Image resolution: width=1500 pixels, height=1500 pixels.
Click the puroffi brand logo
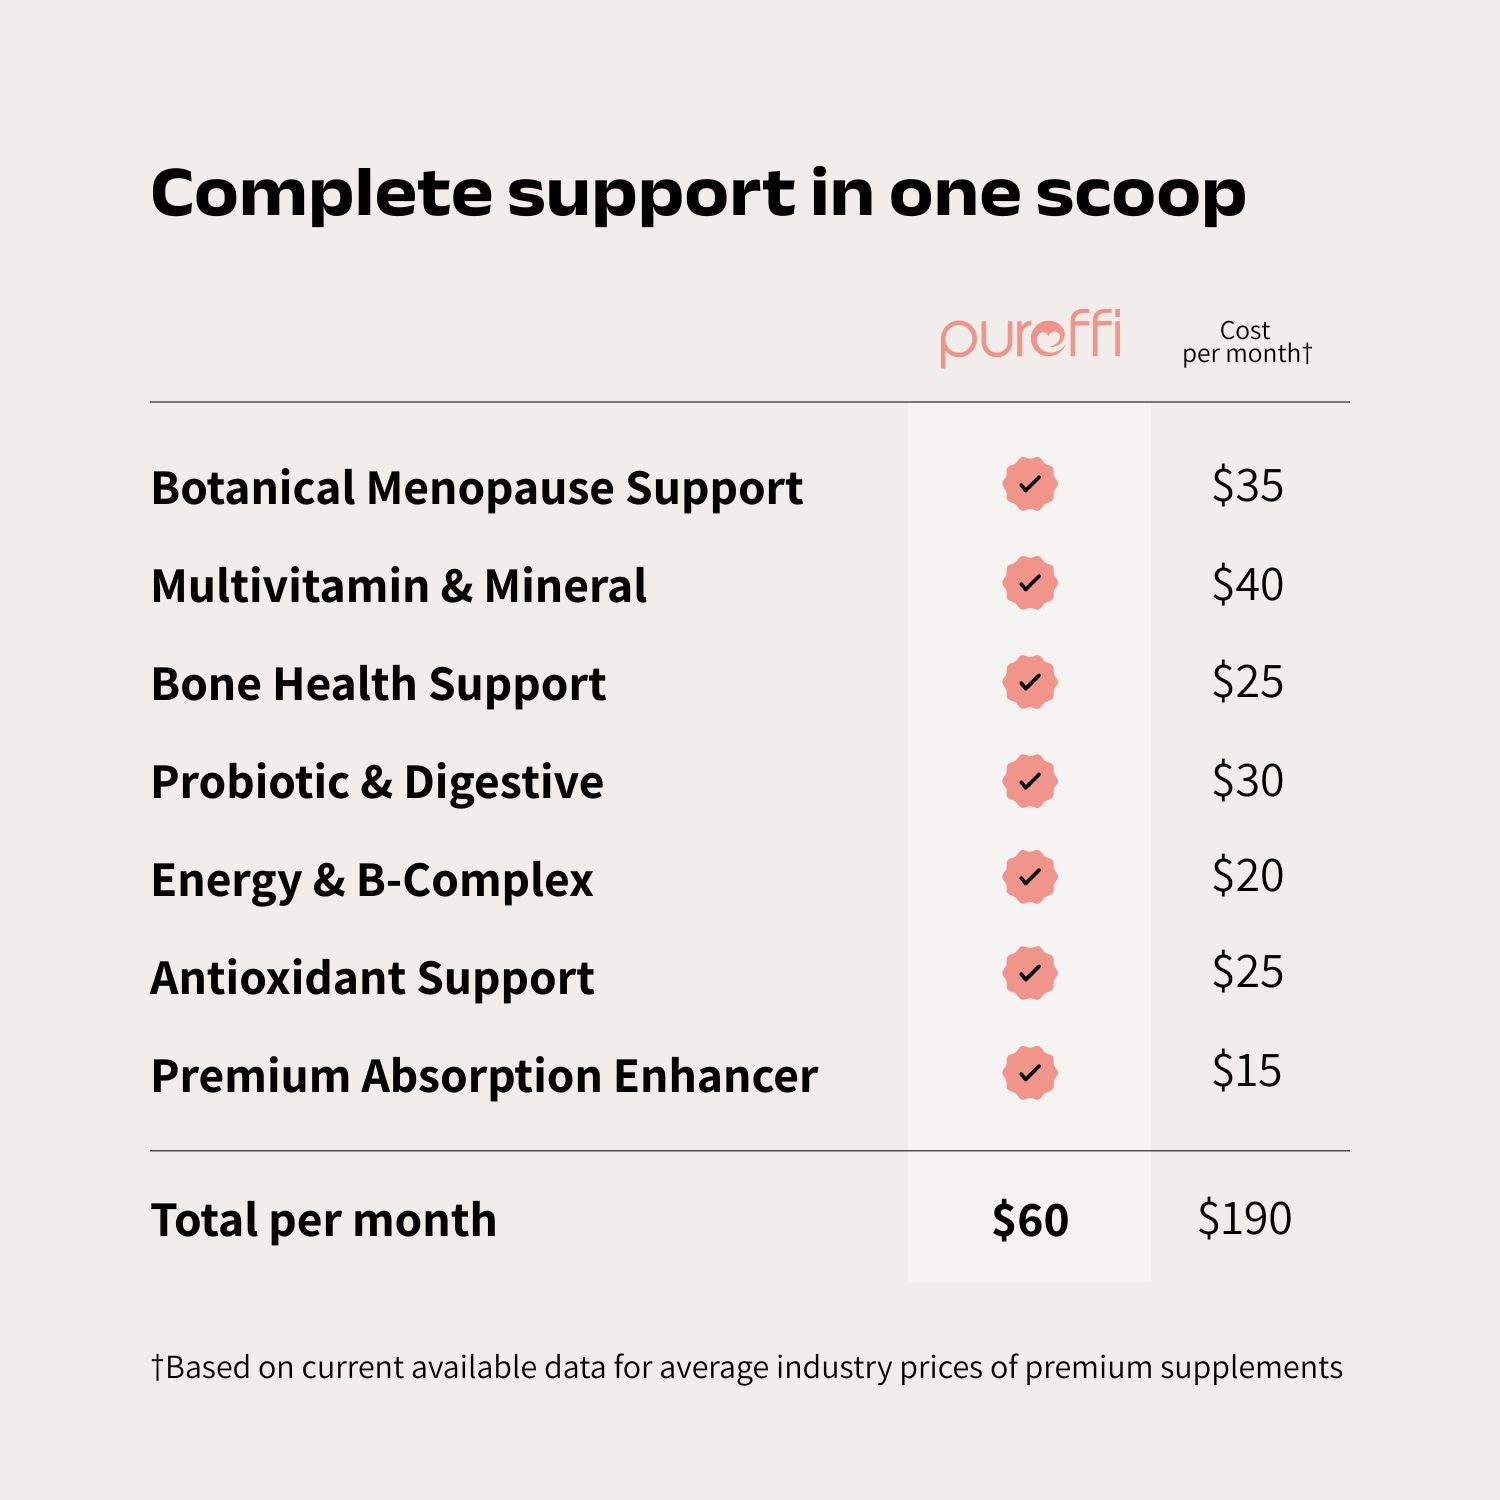(1030, 337)
